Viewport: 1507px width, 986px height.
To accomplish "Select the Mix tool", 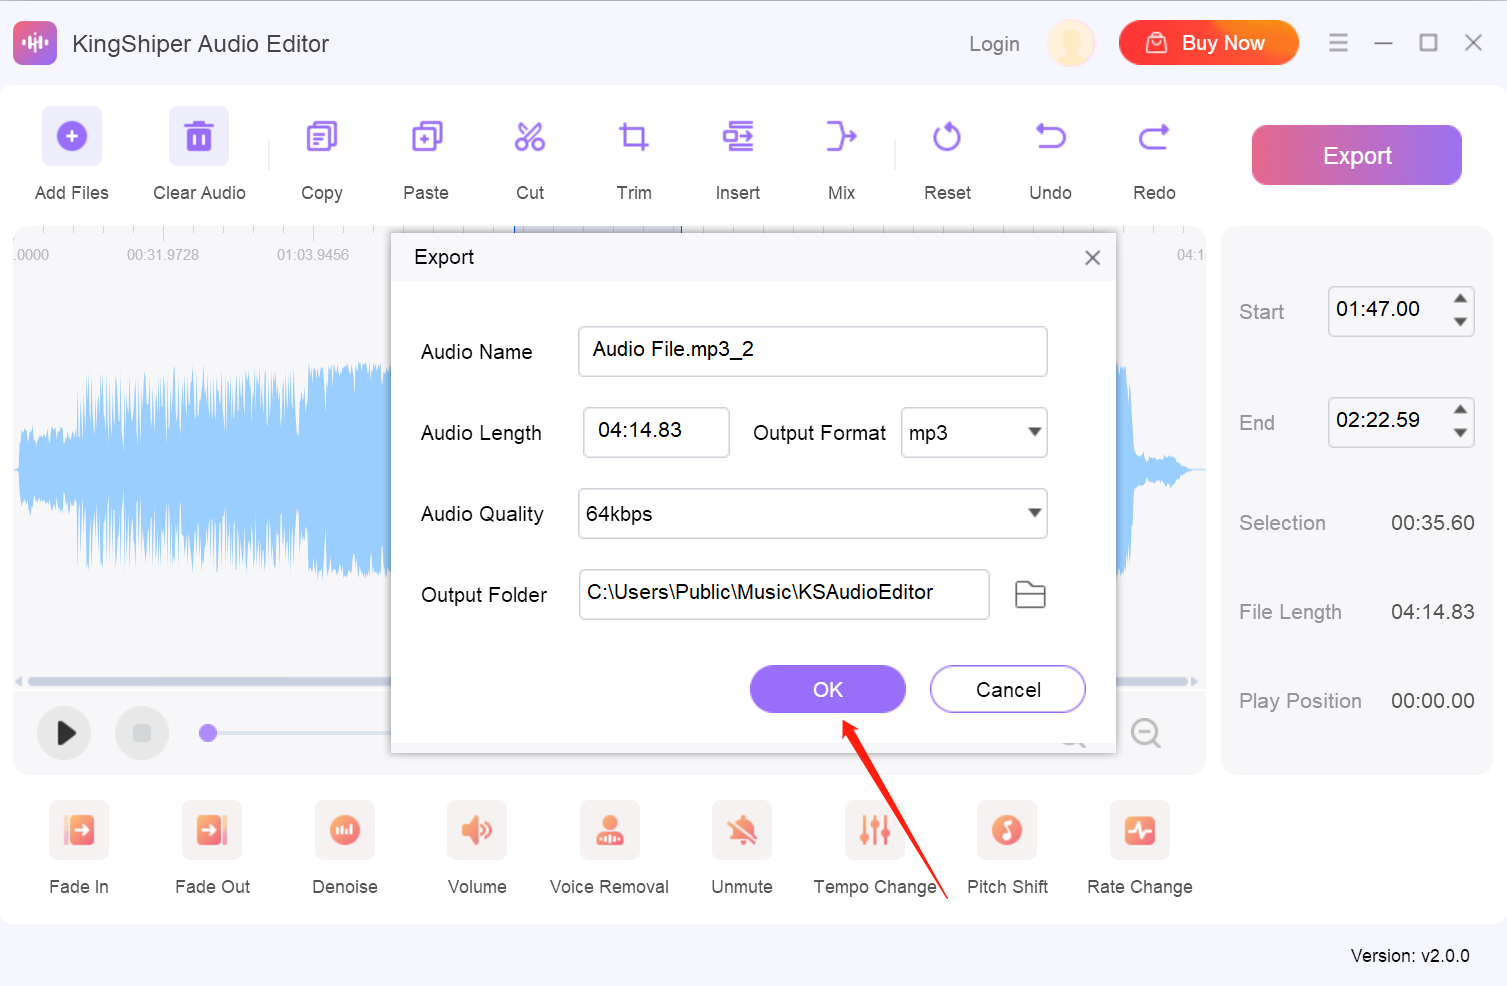I will click(842, 136).
